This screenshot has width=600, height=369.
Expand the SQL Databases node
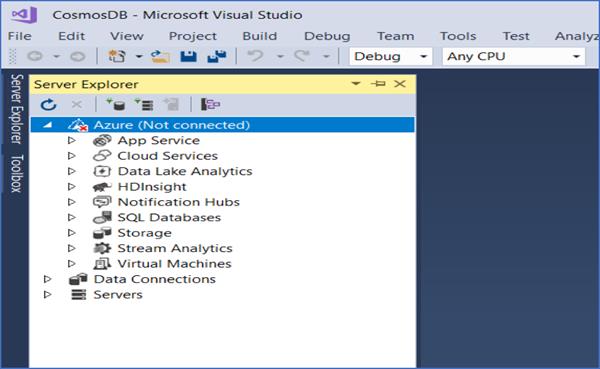pyautogui.click(x=71, y=217)
